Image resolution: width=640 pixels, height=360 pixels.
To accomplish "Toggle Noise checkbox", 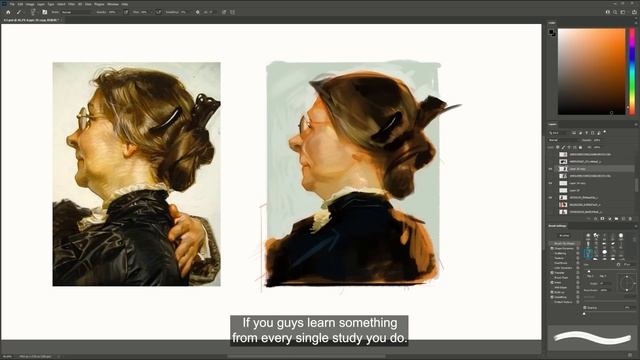I will [x=552, y=282].
